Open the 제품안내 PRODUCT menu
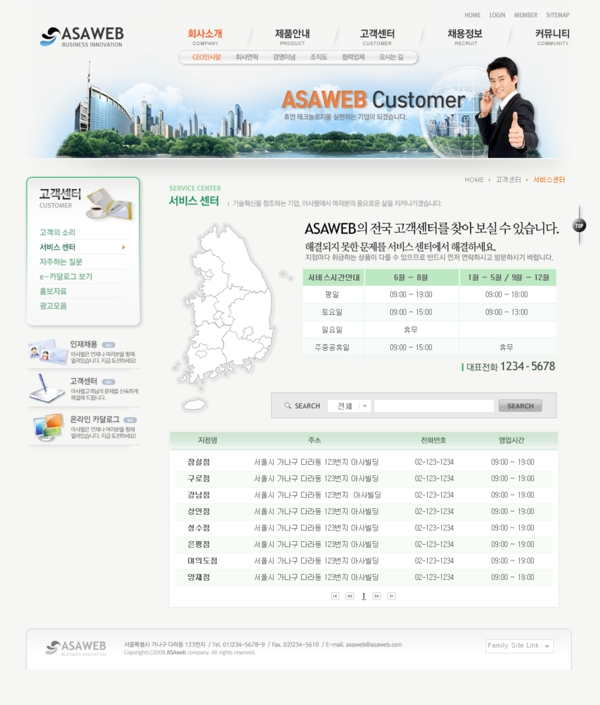The width and height of the screenshot is (600, 705). point(292,36)
